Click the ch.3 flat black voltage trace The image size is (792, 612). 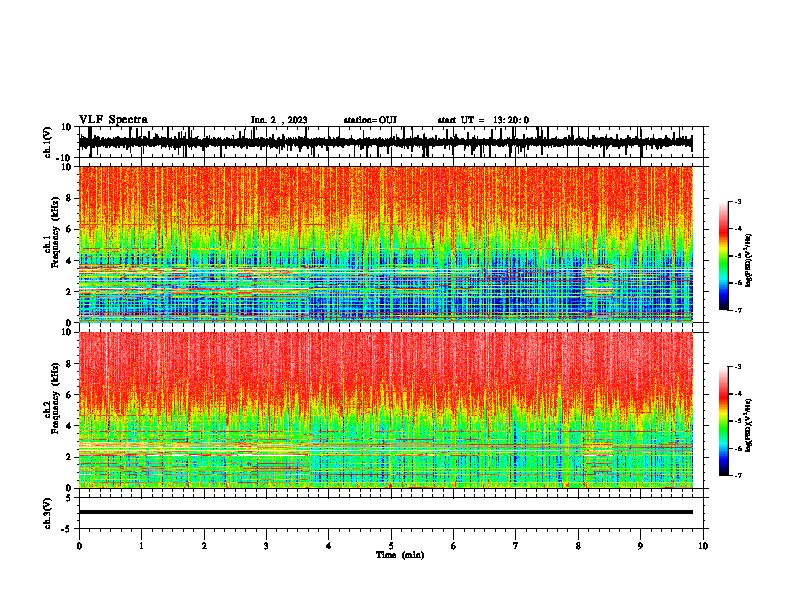pyautogui.click(x=385, y=512)
